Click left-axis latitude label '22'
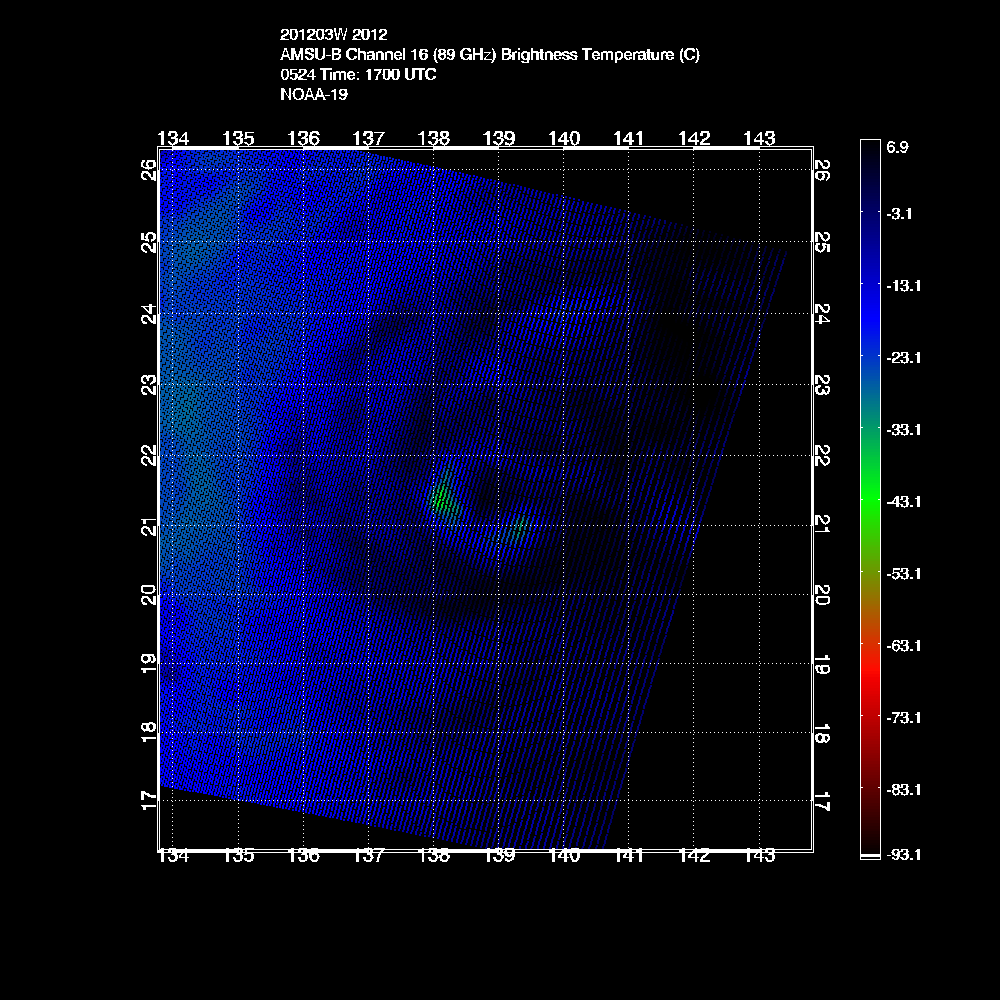The height and width of the screenshot is (1000, 1000). 149,456
